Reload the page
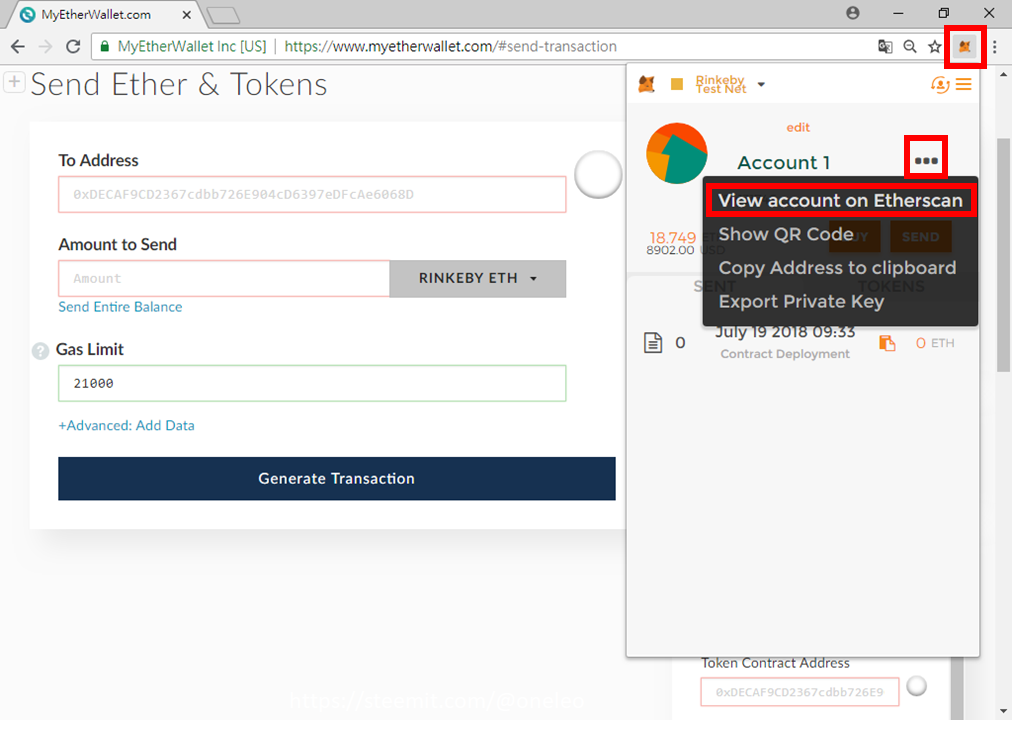The image size is (1012, 729). pyautogui.click(x=73, y=46)
